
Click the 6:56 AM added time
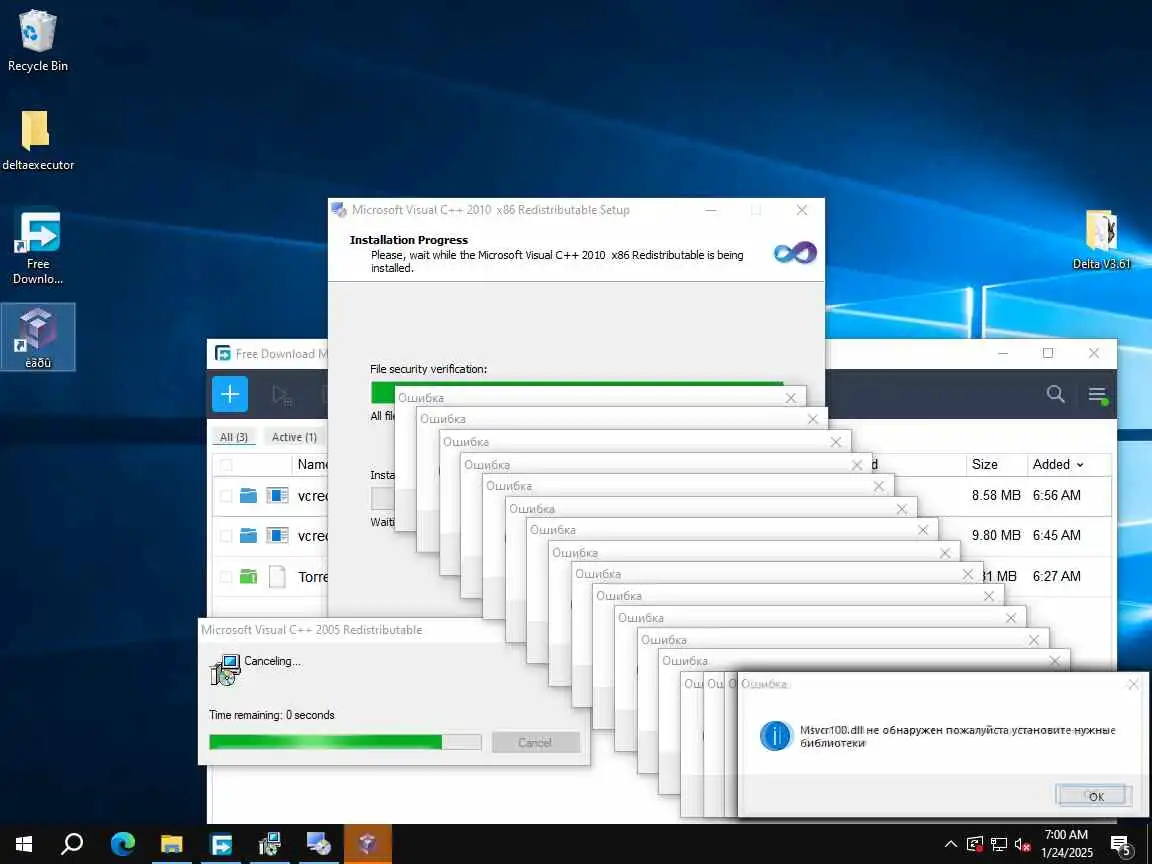tap(1056, 495)
